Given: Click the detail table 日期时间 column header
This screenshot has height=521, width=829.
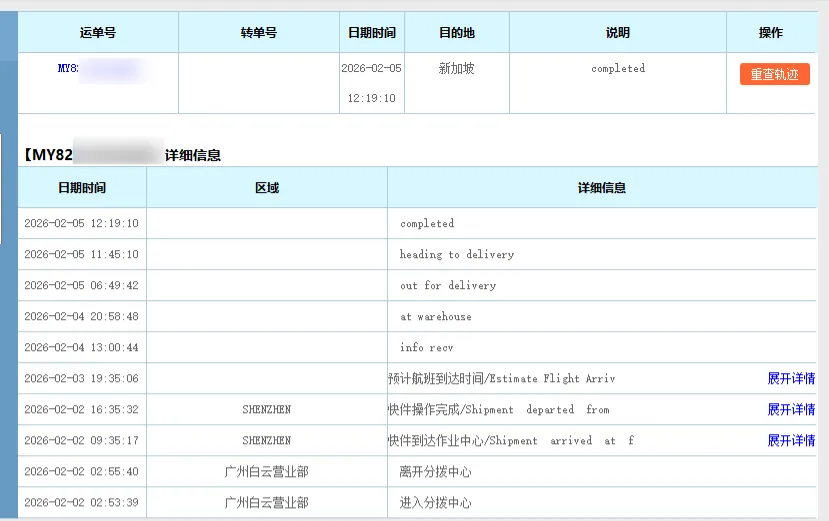Looking at the screenshot, I should pyautogui.click(x=82, y=188).
